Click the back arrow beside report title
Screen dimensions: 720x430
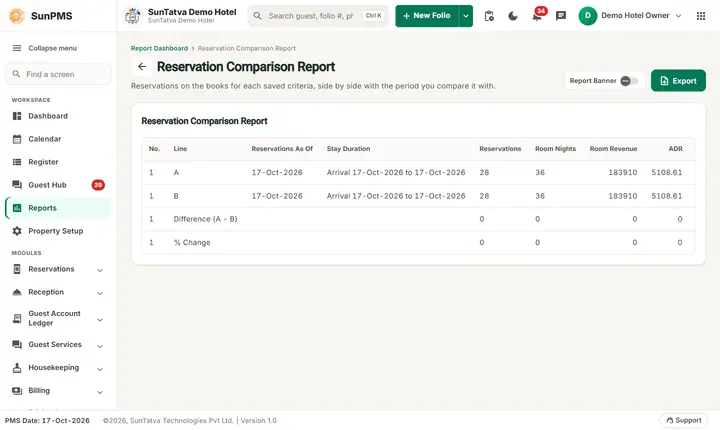(142, 67)
